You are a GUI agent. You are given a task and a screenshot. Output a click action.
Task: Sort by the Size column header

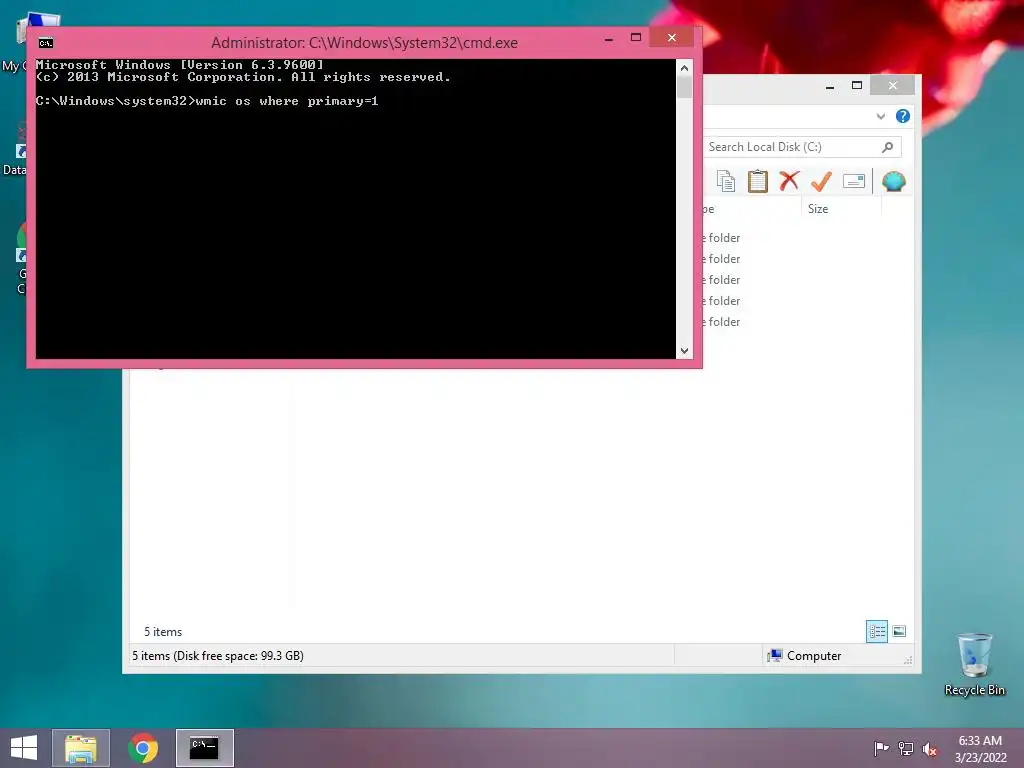point(841,209)
